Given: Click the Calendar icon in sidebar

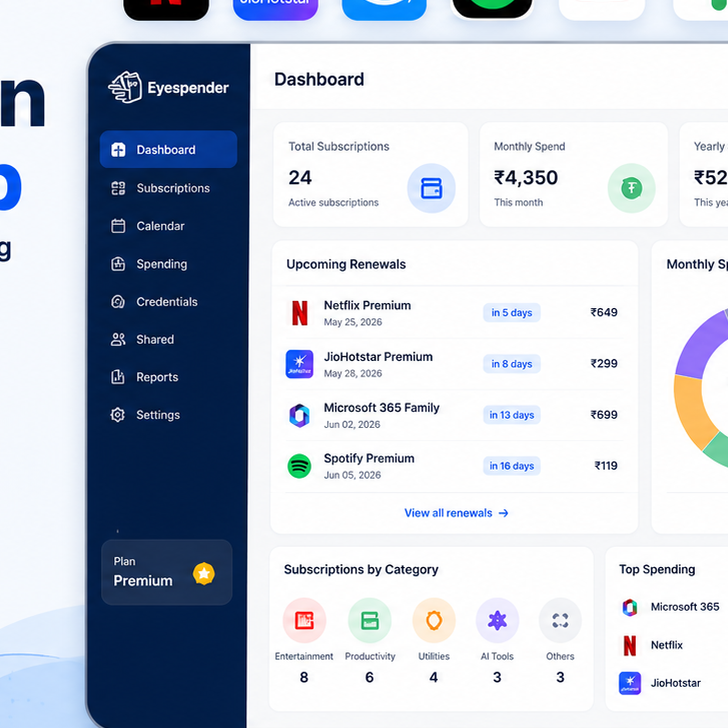Looking at the screenshot, I should pyautogui.click(x=118, y=226).
